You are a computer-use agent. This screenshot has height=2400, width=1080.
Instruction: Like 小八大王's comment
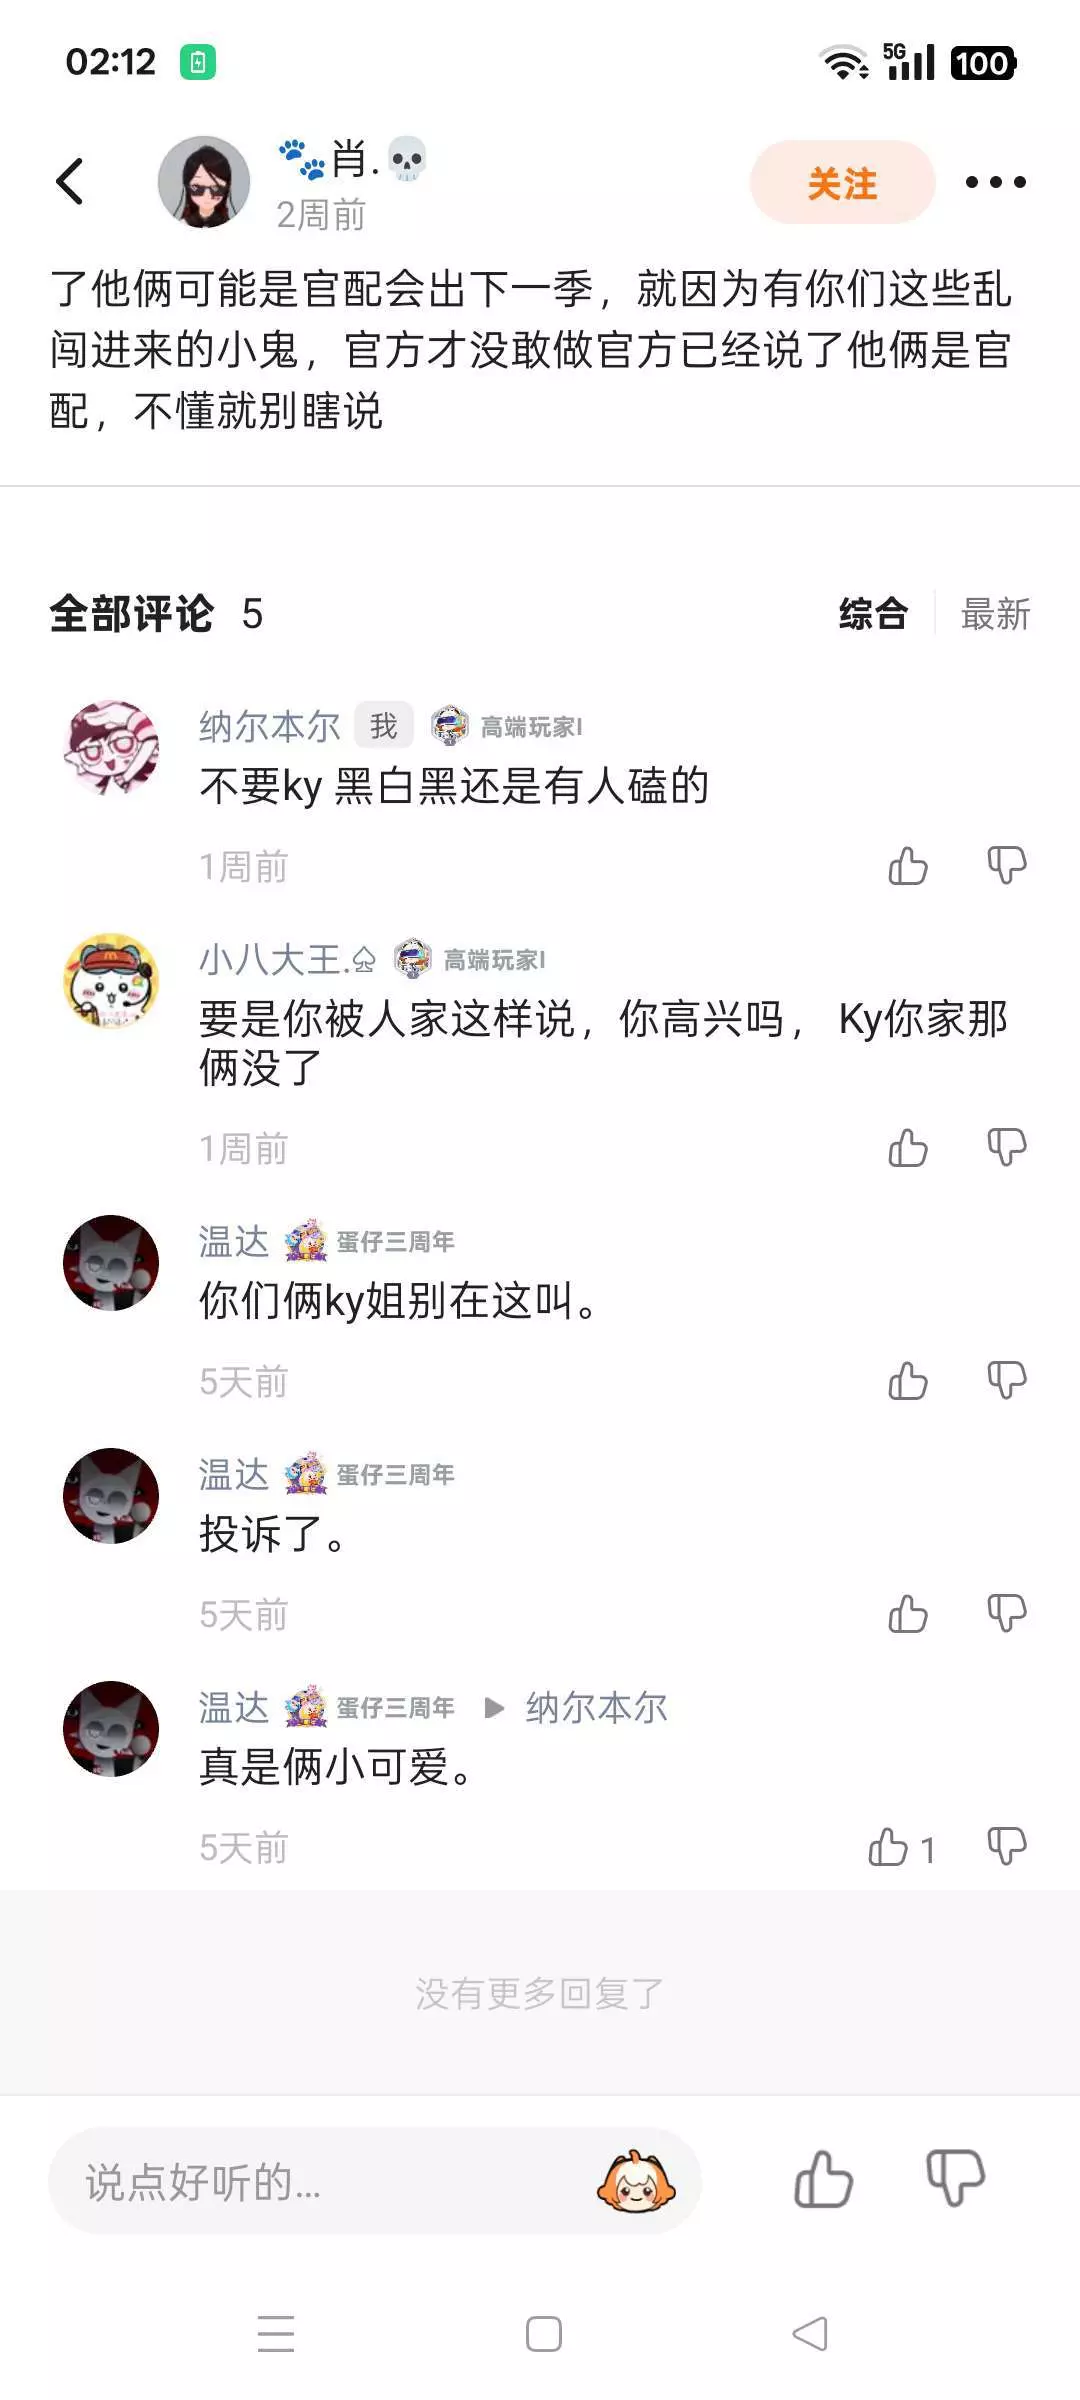[908, 1148]
